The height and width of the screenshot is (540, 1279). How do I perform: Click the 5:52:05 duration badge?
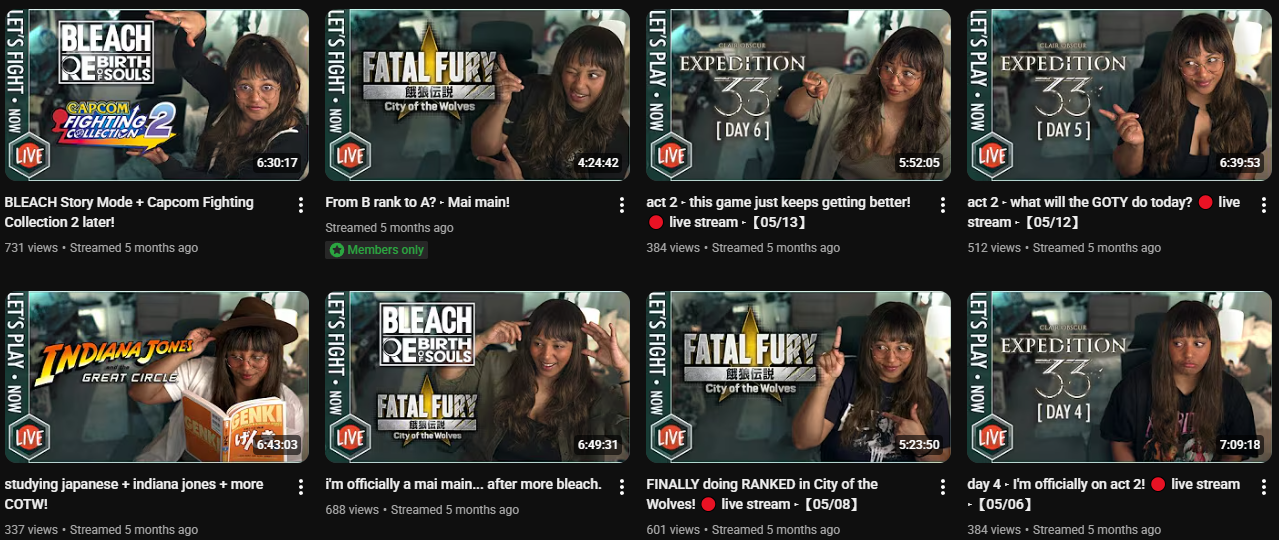click(919, 163)
